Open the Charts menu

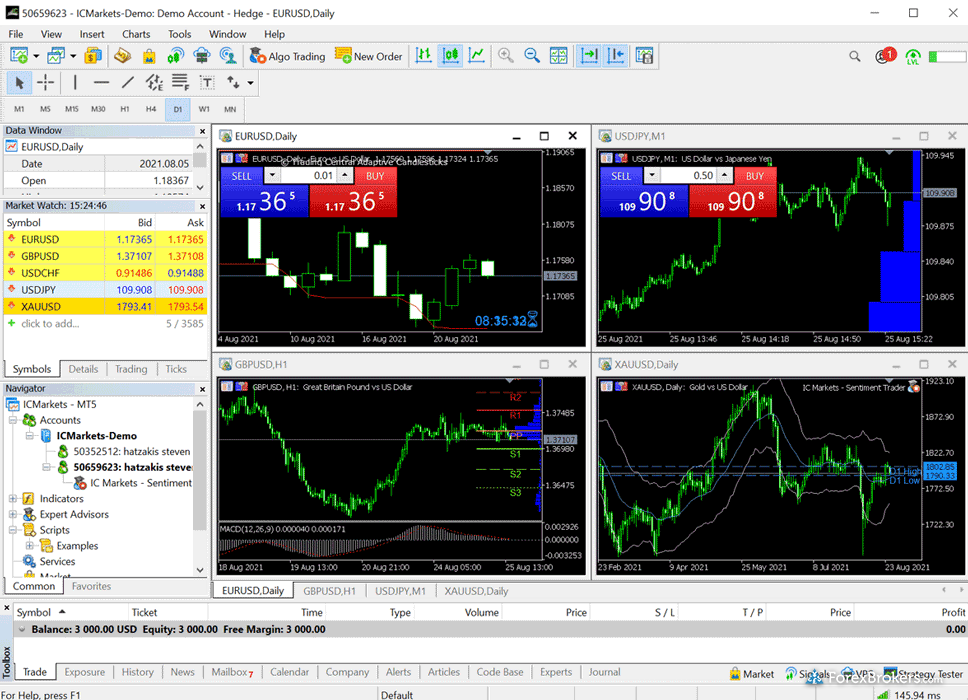[135, 33]
